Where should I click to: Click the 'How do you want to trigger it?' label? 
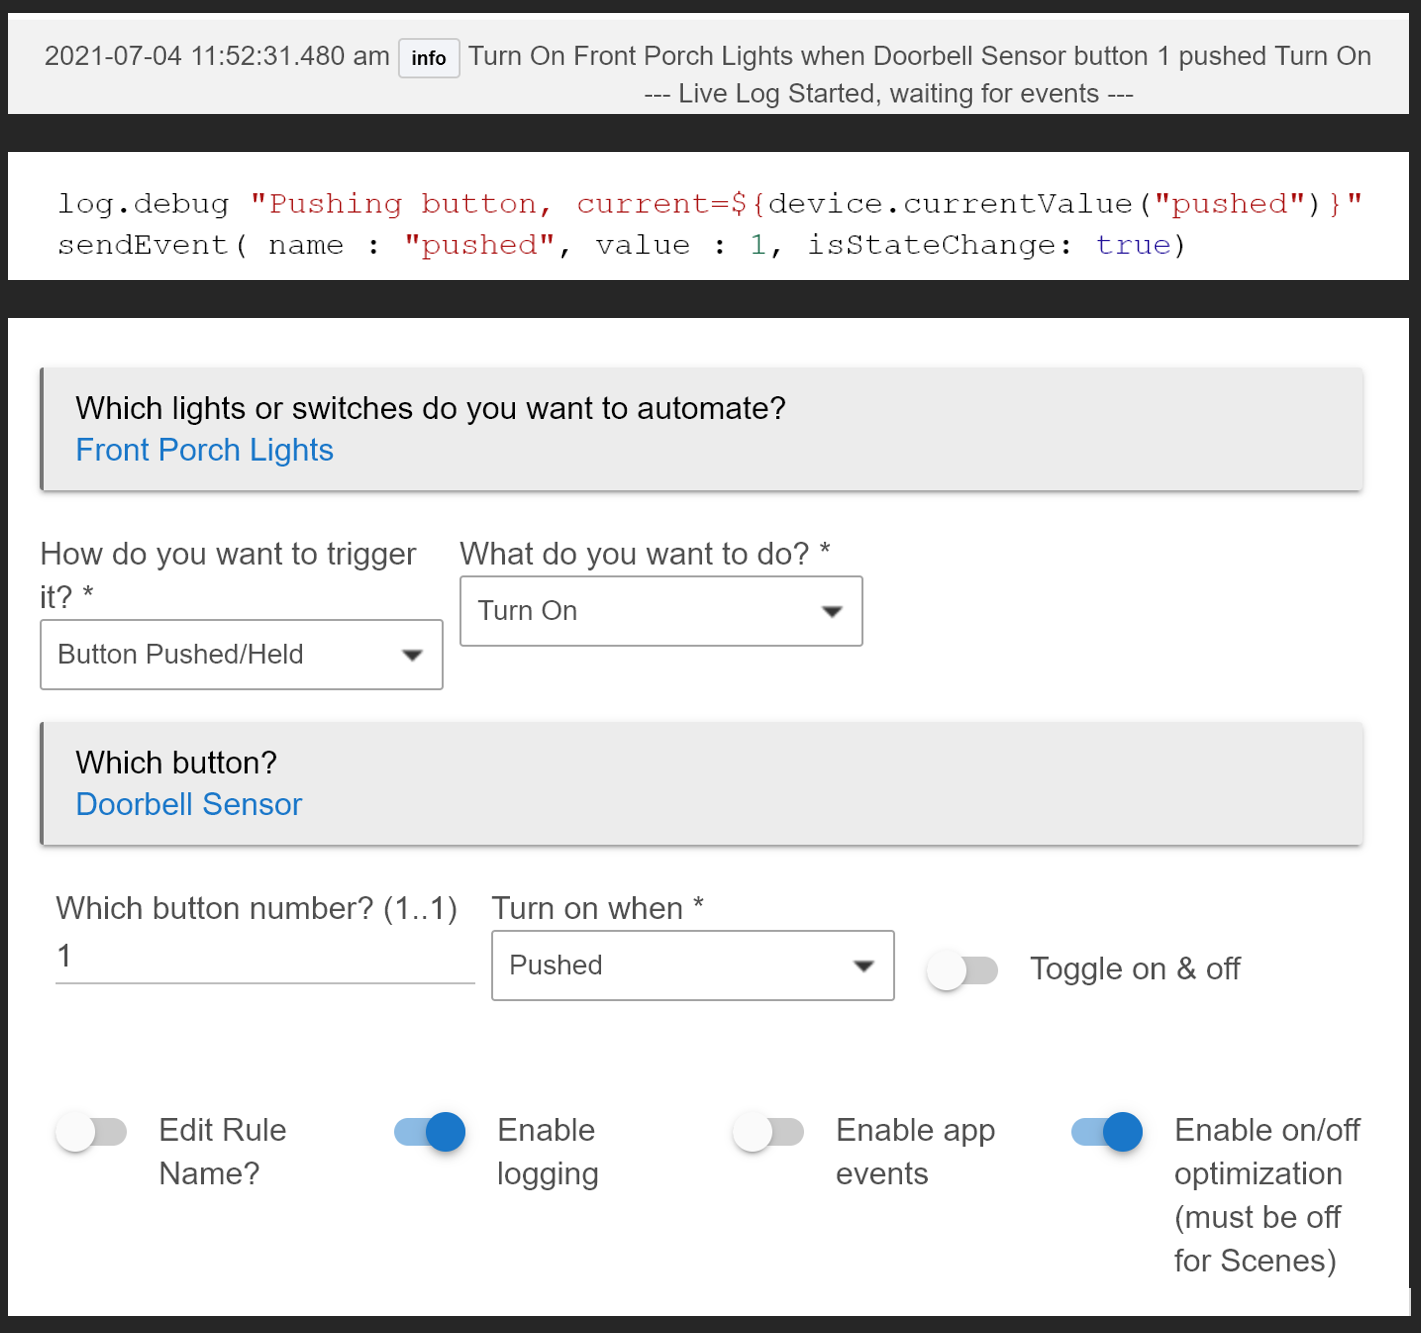[x=228, y=575]
